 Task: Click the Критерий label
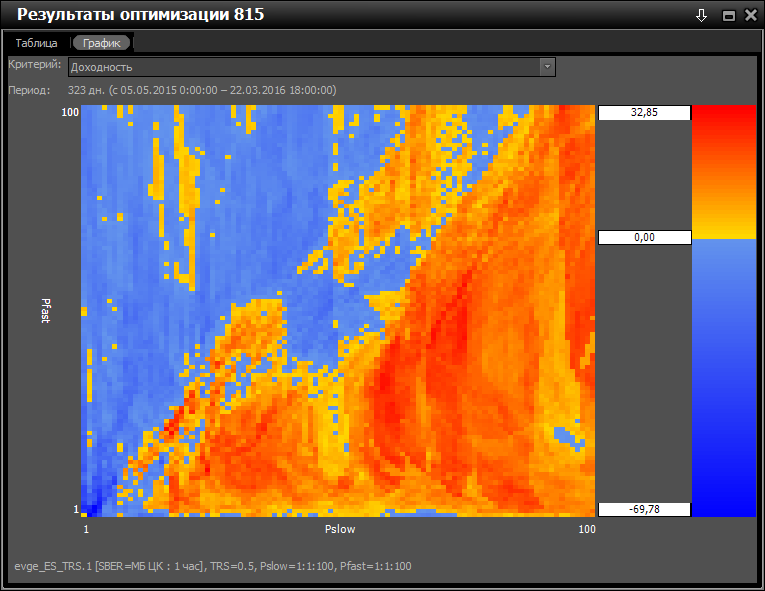point(35,64)
